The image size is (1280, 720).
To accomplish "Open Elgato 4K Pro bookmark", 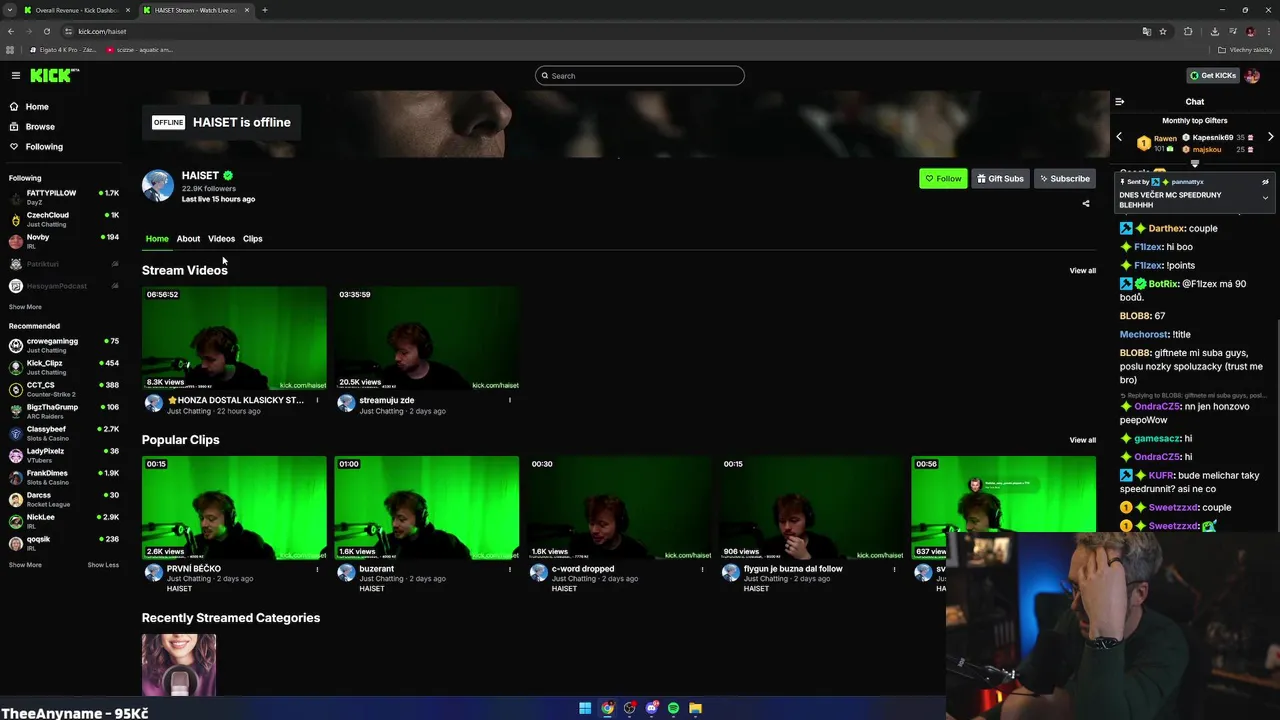I will pyautogui.click(x=64, y=50).
